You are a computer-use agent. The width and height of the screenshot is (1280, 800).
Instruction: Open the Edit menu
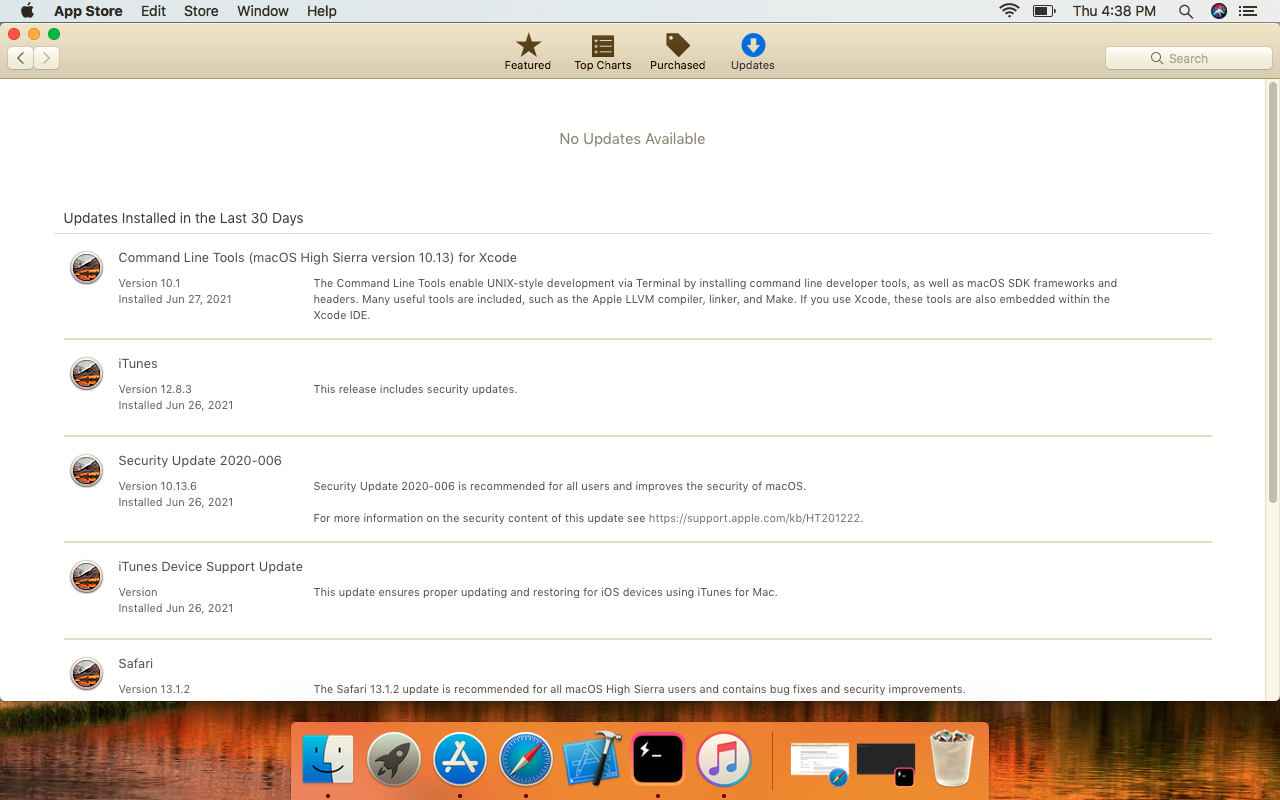pyautogui.click(x=153, y=11)
